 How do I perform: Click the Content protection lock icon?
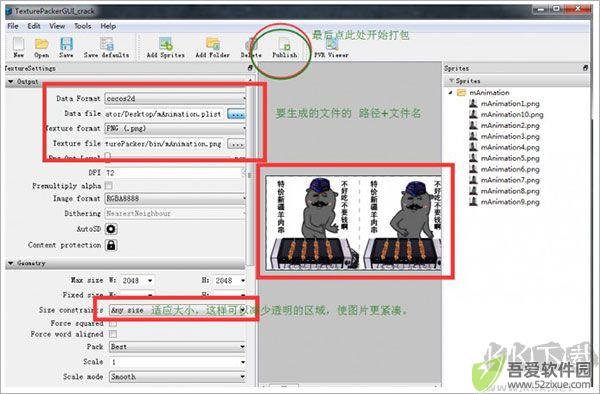coord(111,245)
